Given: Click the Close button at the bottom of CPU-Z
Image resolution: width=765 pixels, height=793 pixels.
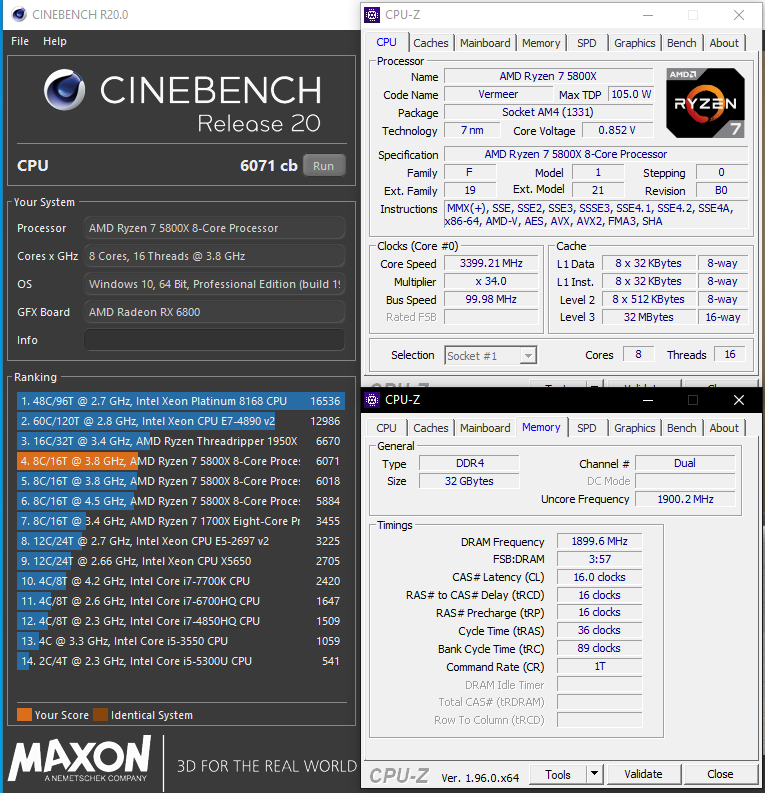Looking at the screenshot, I should (720, 774).
